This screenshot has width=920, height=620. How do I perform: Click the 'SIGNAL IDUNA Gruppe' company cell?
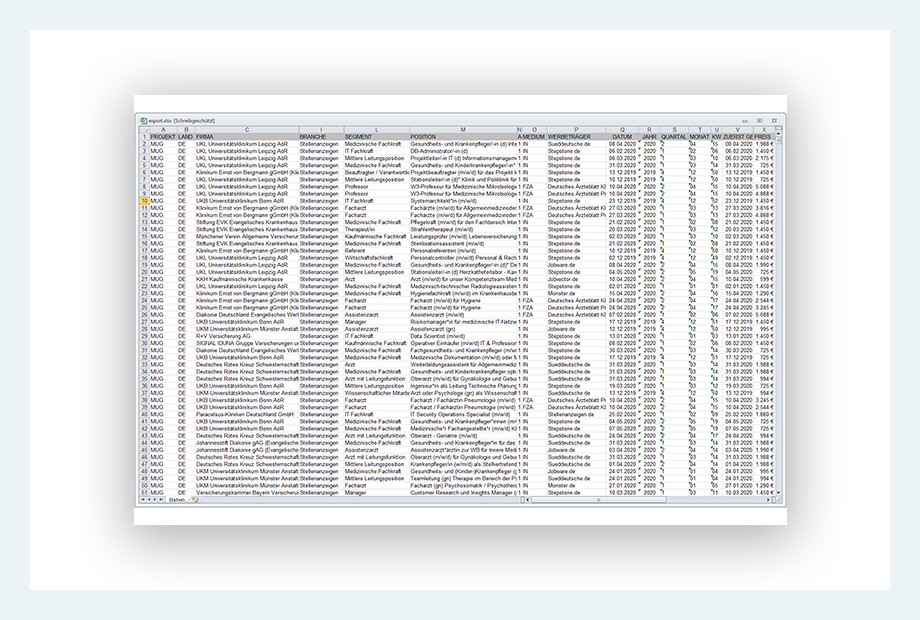(x=247, y=343)
